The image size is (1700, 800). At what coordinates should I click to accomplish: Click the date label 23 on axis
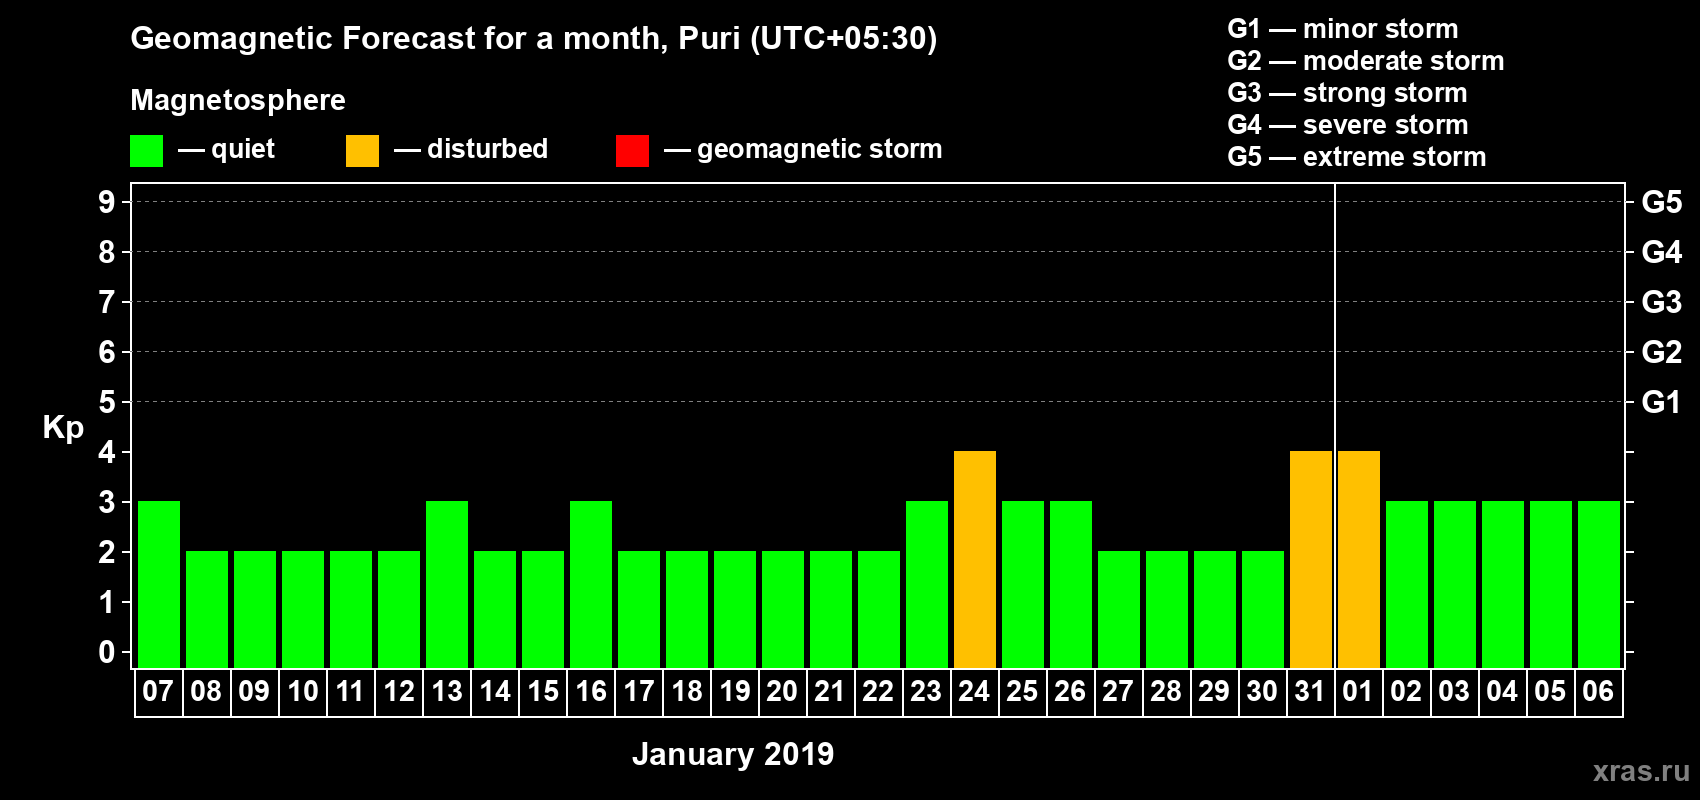click(x=926, y=691)
